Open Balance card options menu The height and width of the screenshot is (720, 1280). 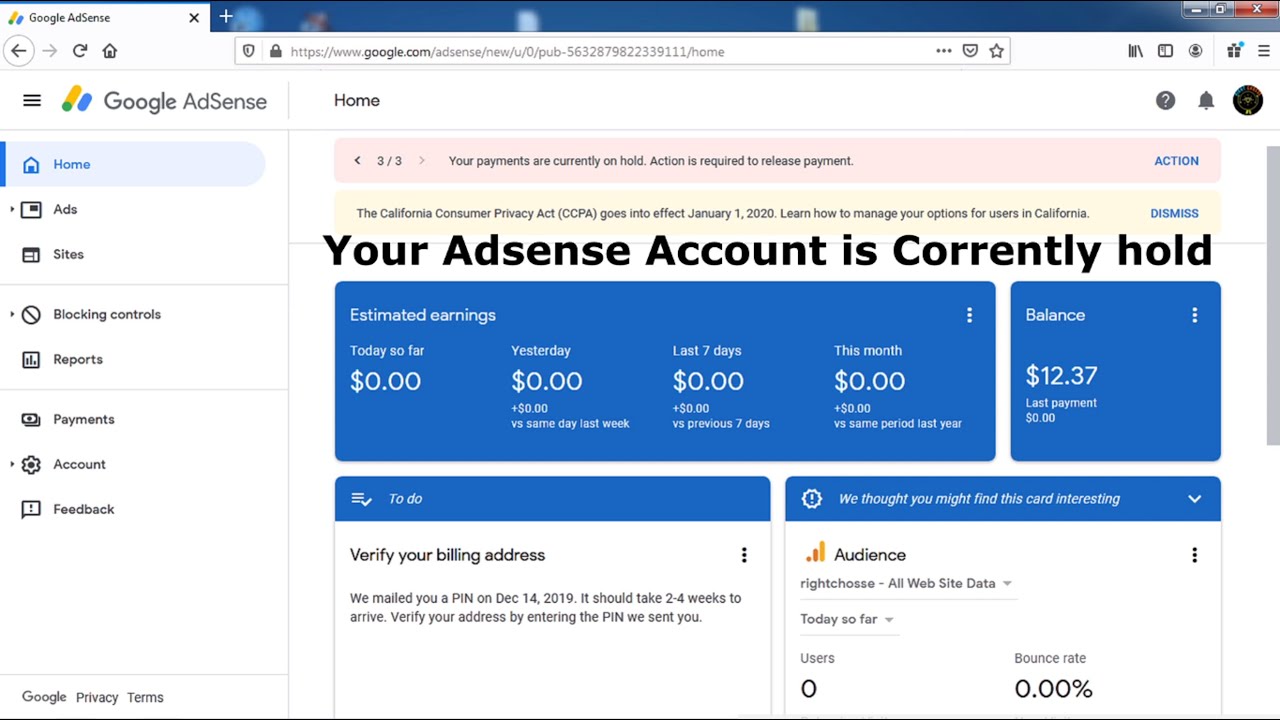click(1194, 315)
